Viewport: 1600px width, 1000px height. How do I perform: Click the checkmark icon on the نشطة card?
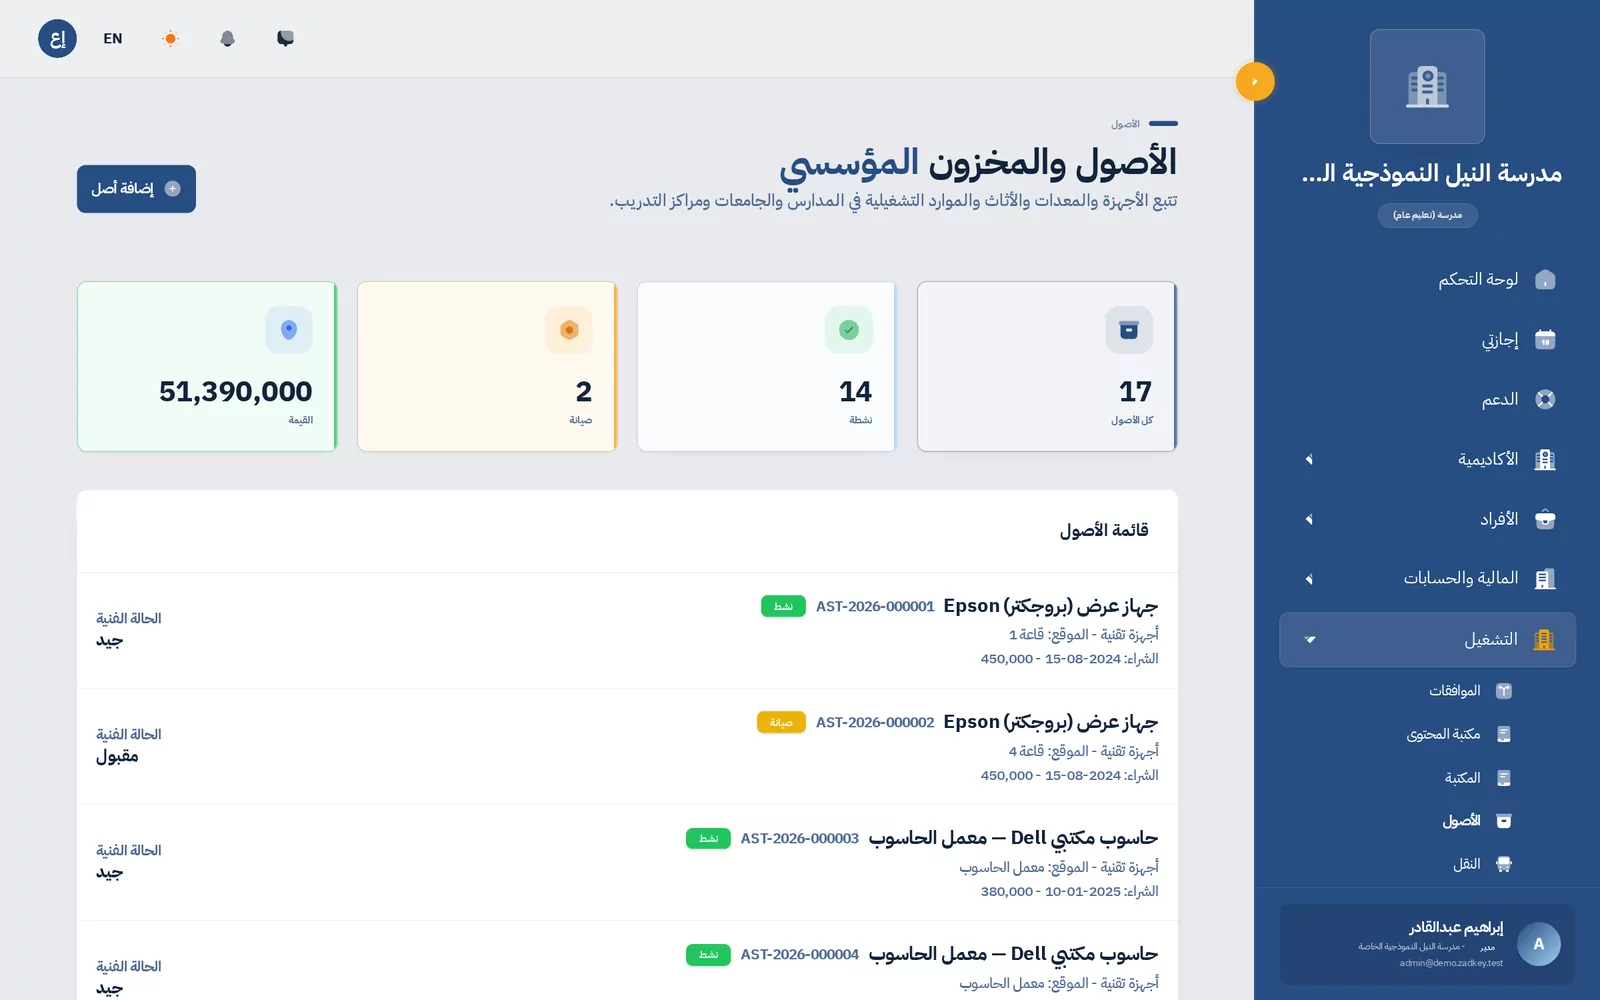(849, 330)
